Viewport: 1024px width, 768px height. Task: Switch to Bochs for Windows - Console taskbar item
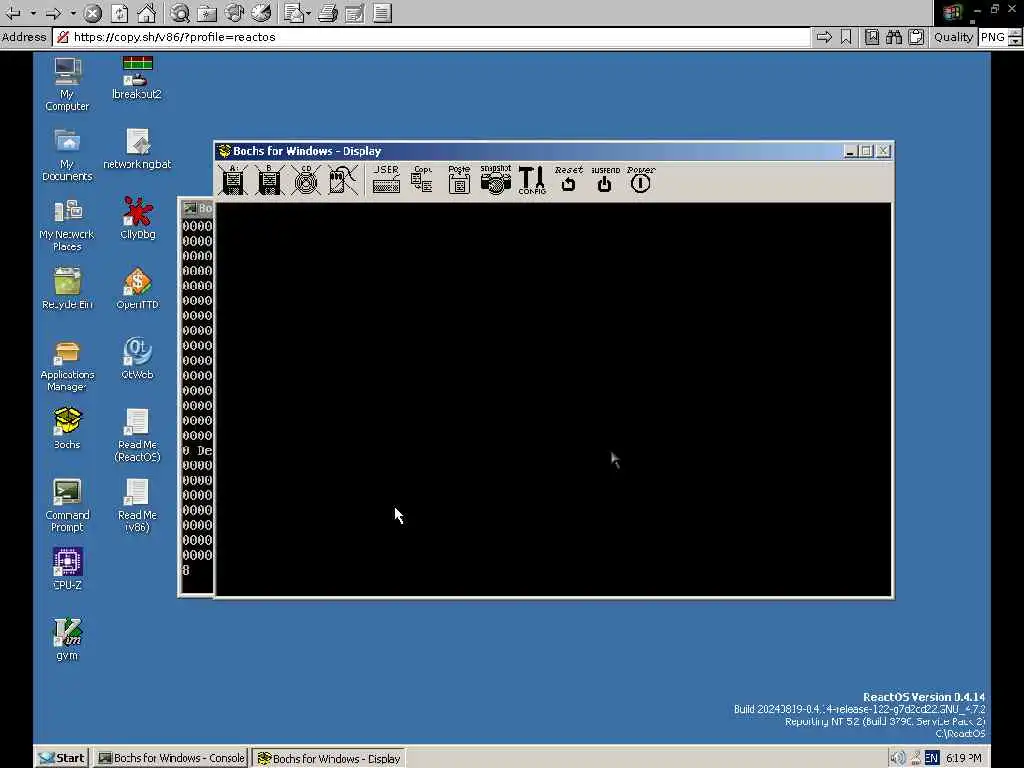(170, 758)
